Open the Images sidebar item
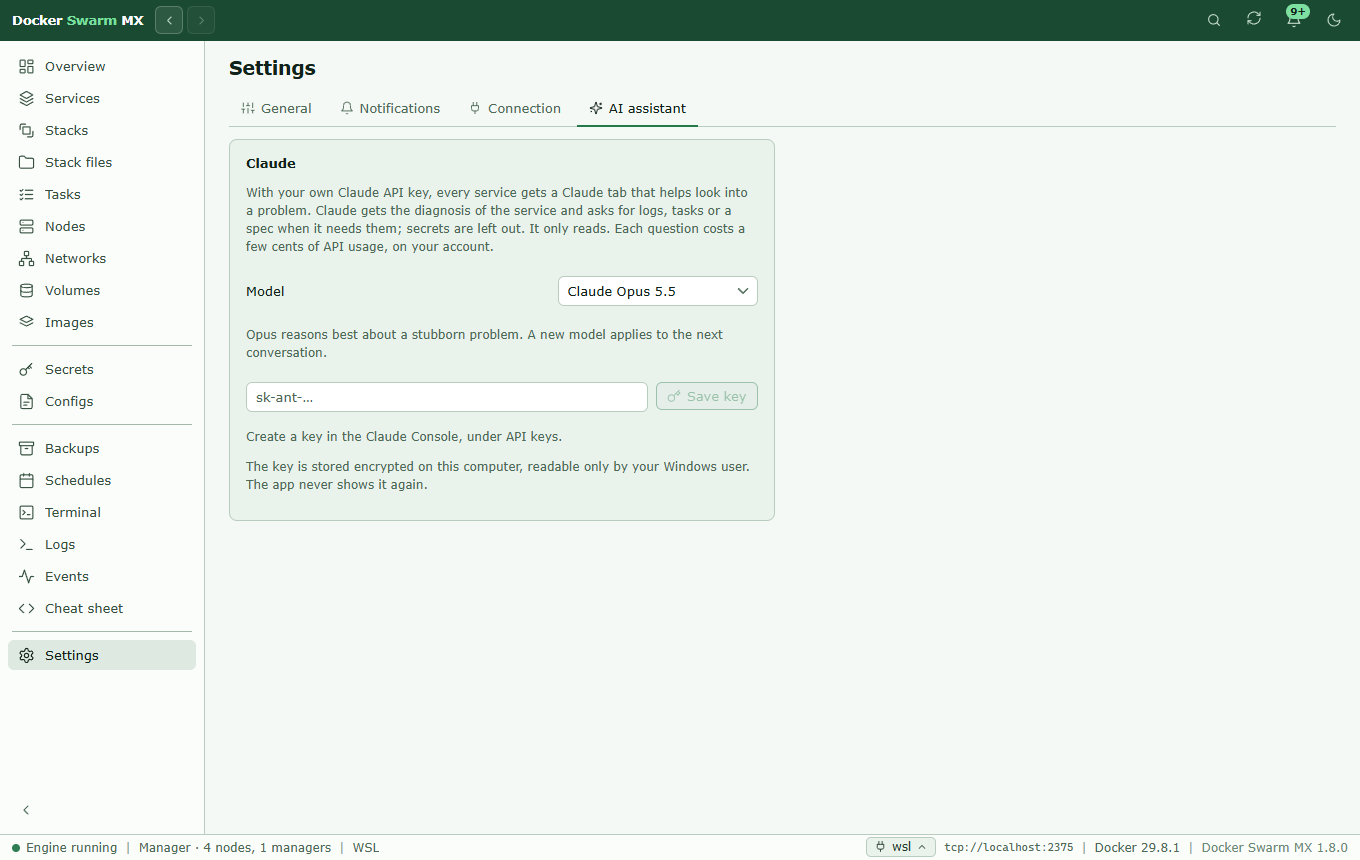 tap(102, 323)
